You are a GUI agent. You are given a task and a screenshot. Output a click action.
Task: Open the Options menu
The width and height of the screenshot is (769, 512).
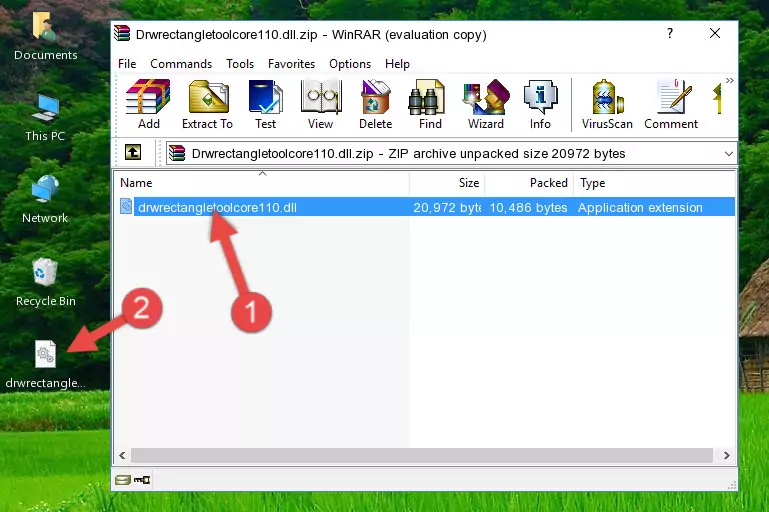point(350,64)
